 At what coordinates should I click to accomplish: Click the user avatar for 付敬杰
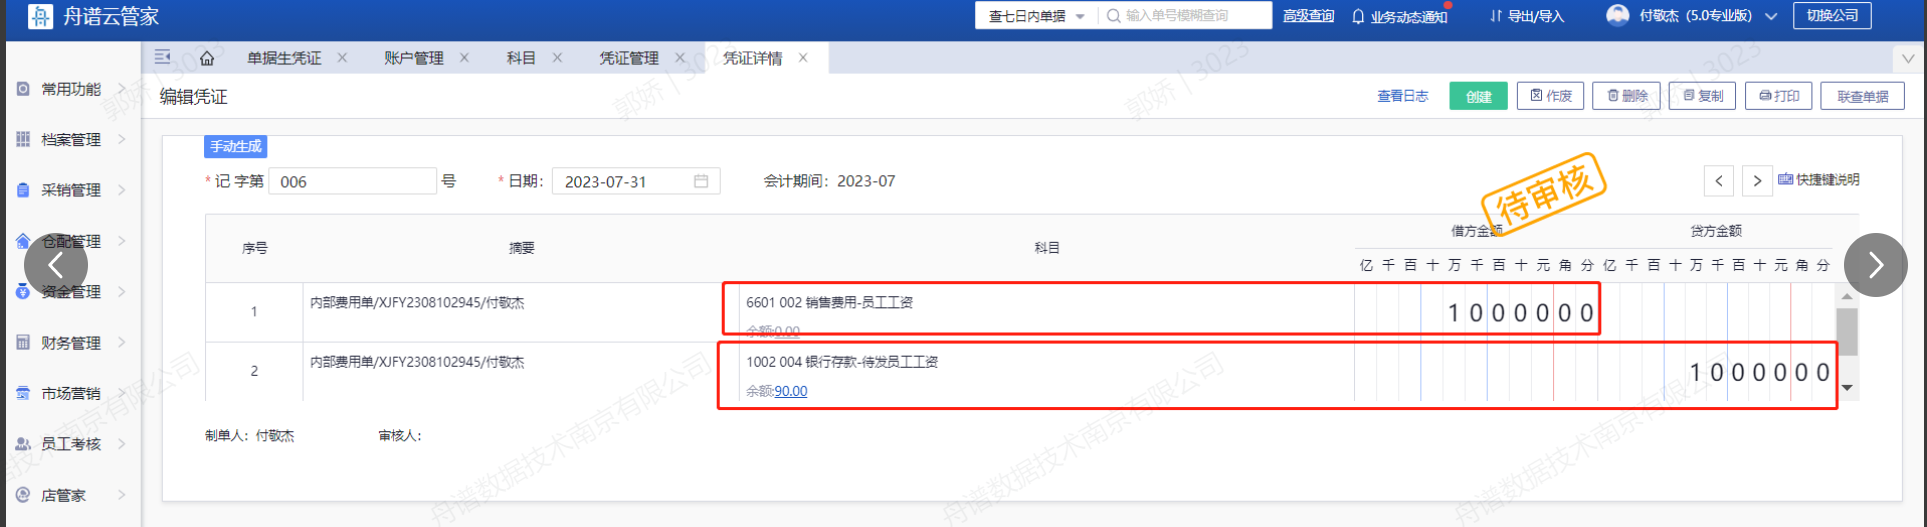point(1617,15)
